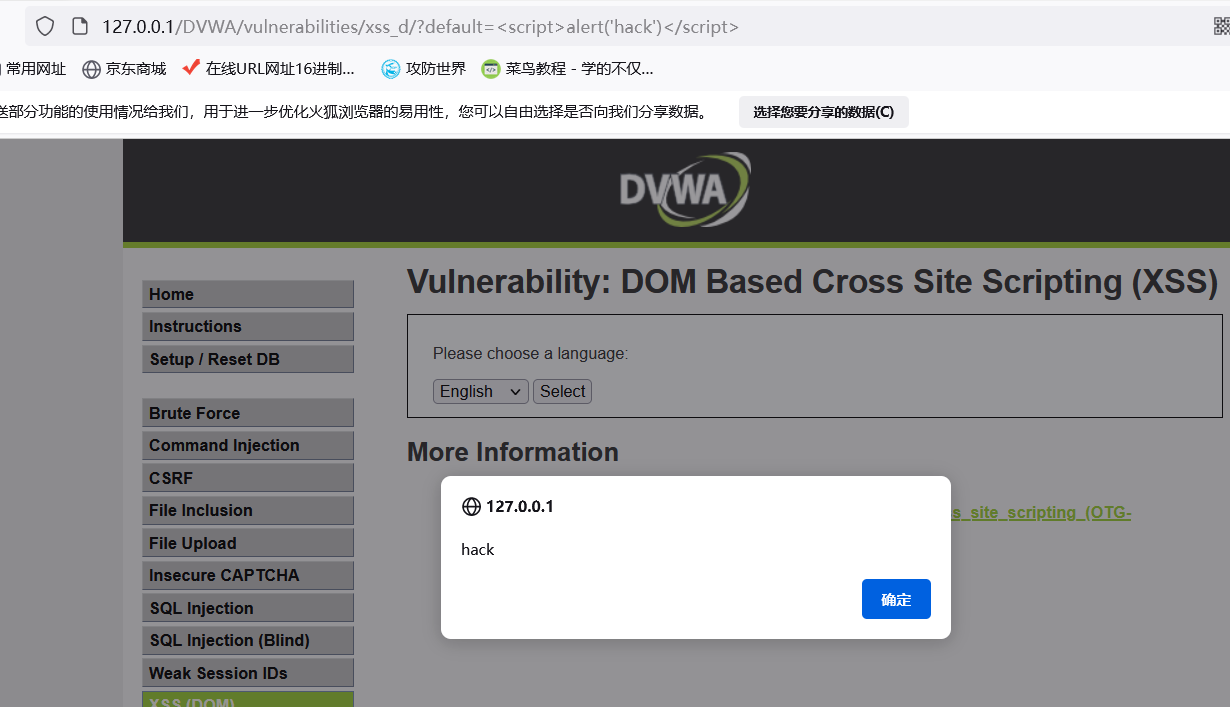Click the 'hack' alert message text
The height and width of the screenshot is (707, 1230).
(478, 549)
